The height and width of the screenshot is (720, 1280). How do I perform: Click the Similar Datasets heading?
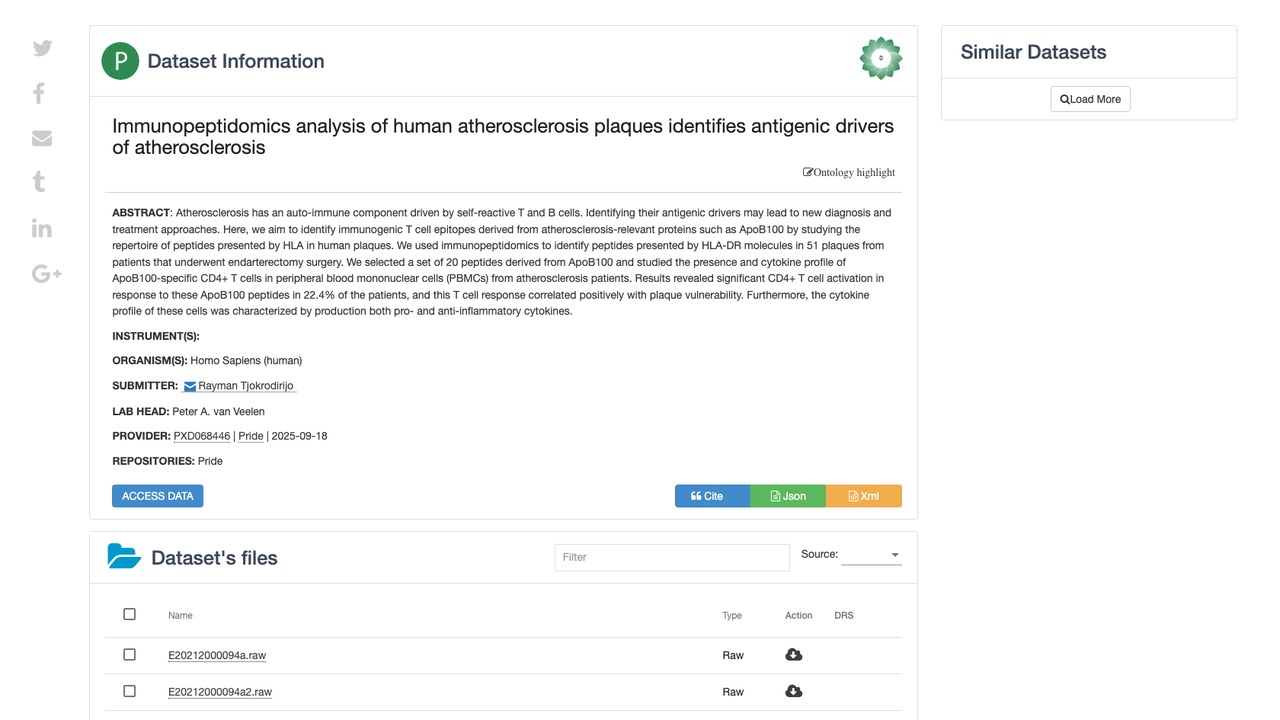pyautogui.click(x=1034, y=52)
